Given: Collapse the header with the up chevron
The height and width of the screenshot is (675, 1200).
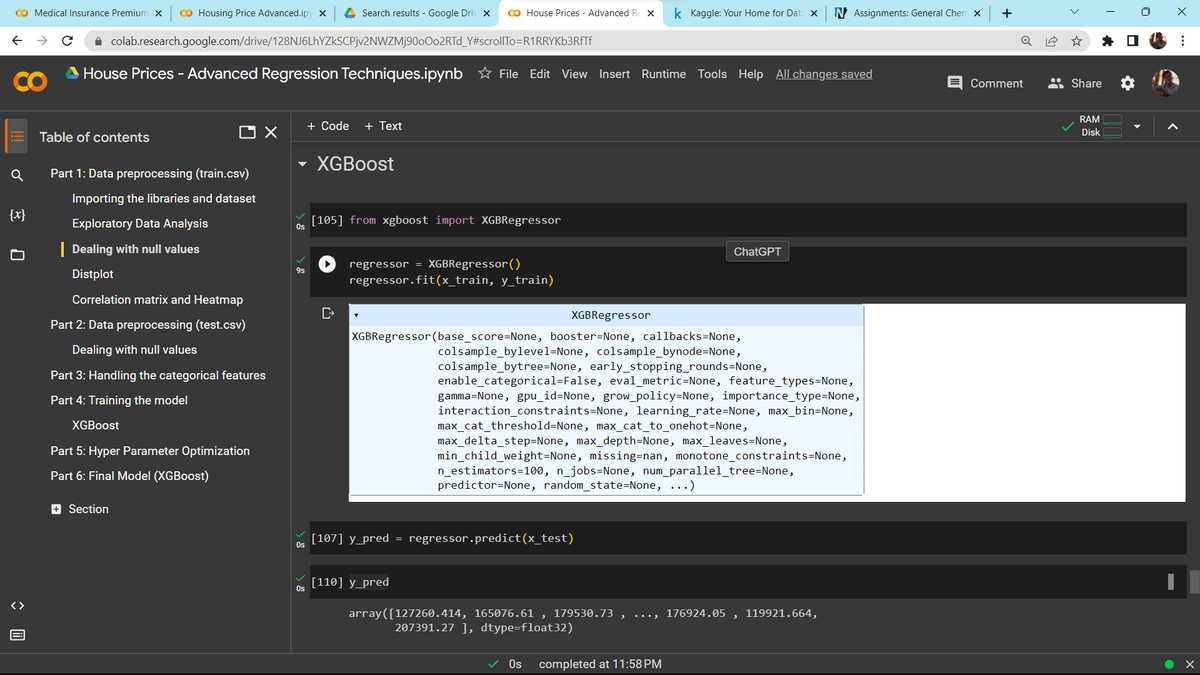Looking at the screenshot, I should [1172, 126].
